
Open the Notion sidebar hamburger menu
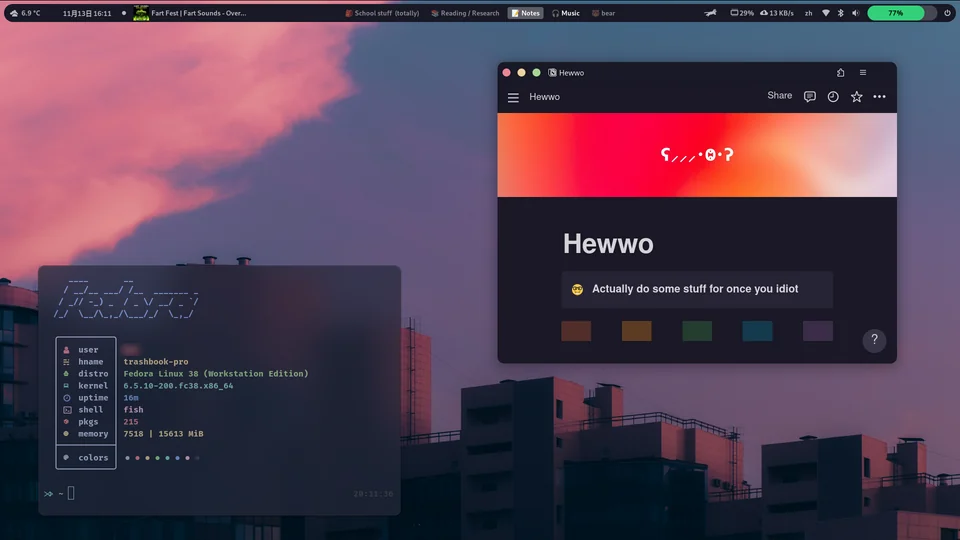513,97
